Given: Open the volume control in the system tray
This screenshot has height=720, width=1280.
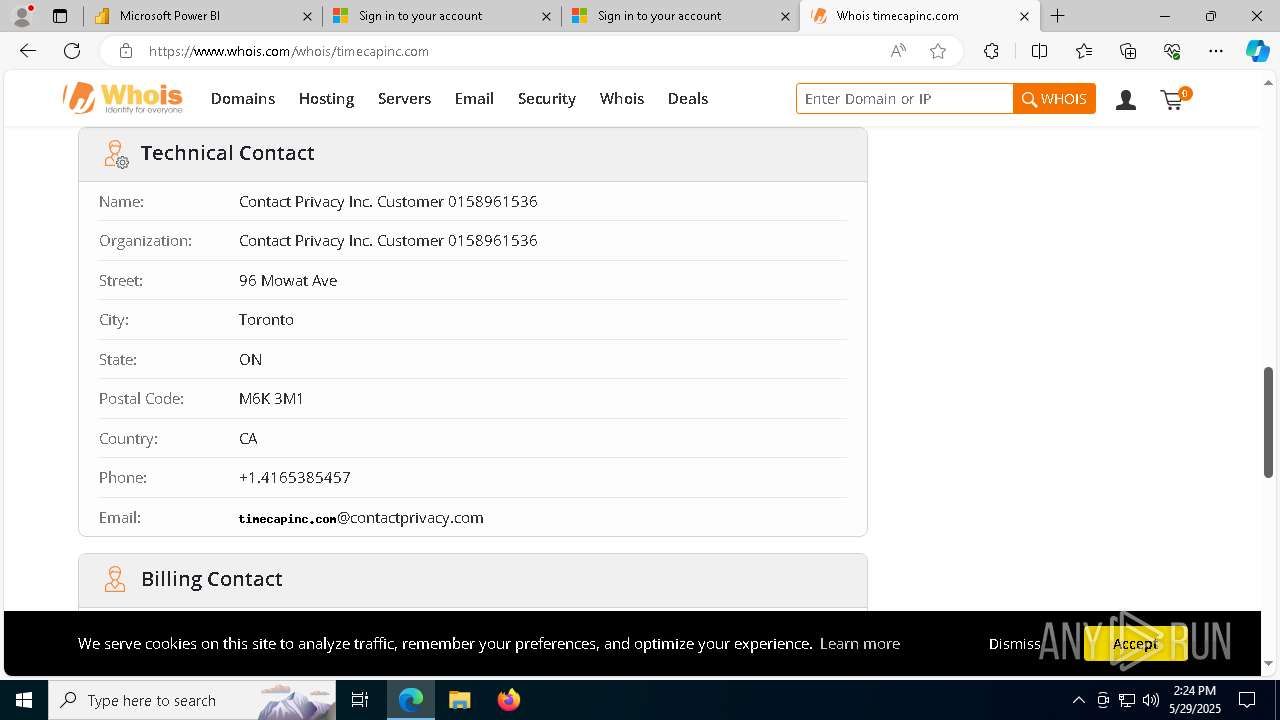Looking at the screenshot, I should (1151, 700).
